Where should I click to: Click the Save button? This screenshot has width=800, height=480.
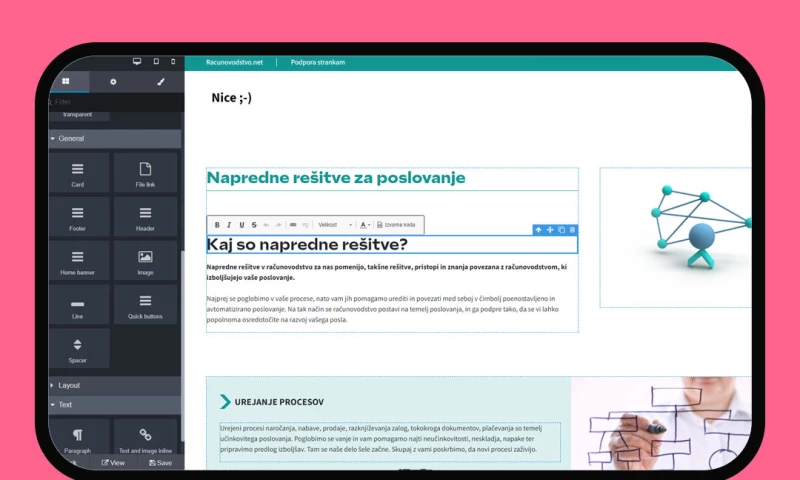[x=159, y=463]
